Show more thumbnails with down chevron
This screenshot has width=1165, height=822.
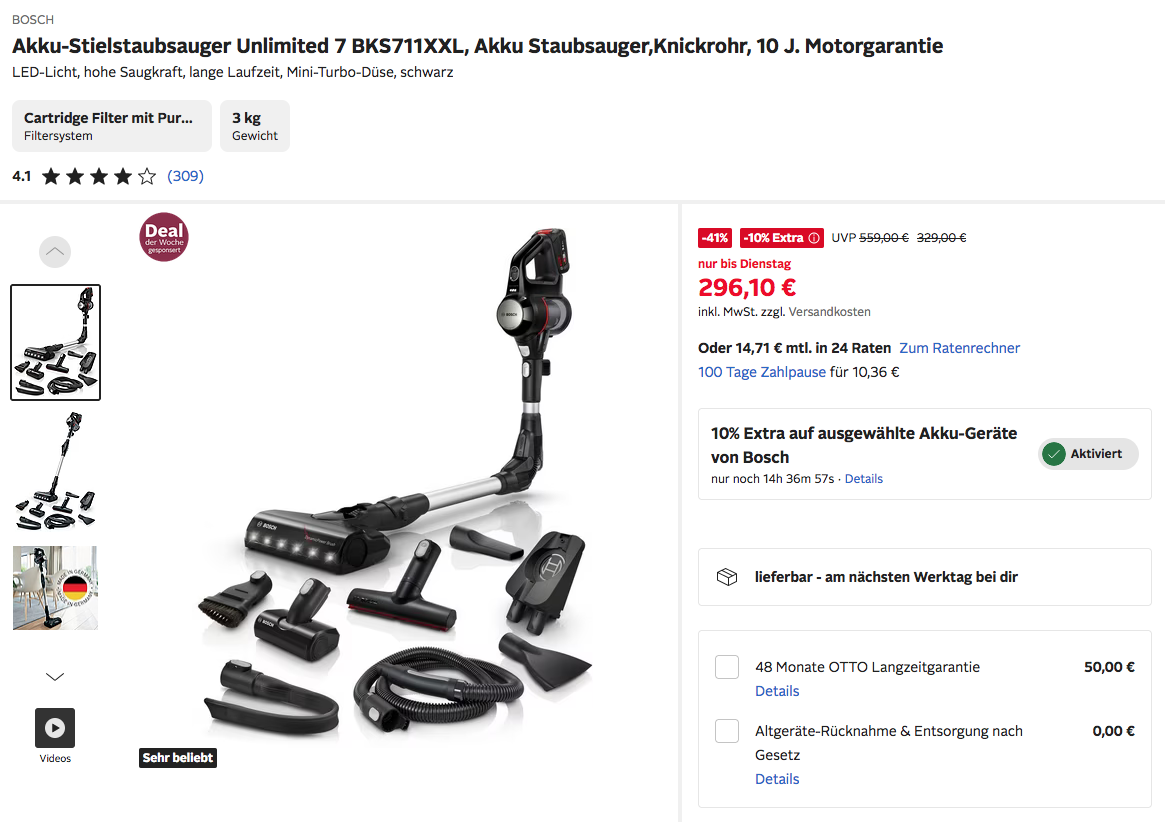point(55,676)
